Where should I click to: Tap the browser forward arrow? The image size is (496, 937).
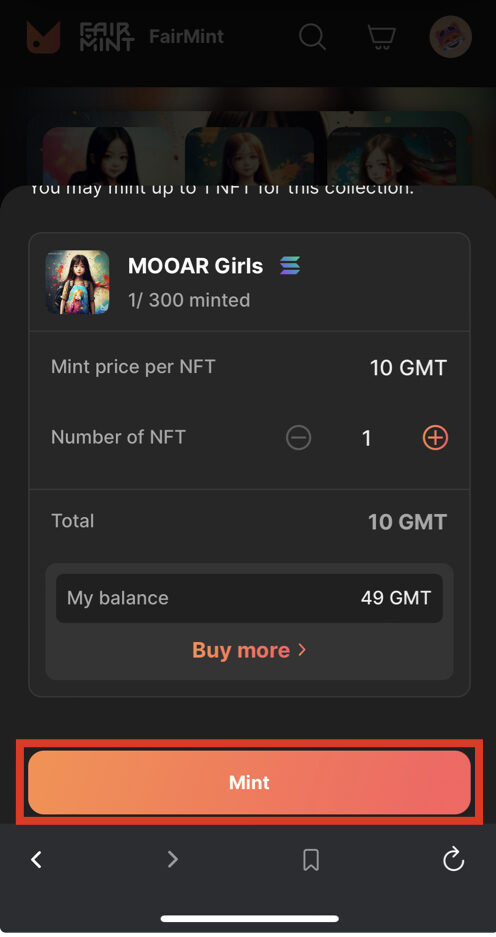point(173,859)
